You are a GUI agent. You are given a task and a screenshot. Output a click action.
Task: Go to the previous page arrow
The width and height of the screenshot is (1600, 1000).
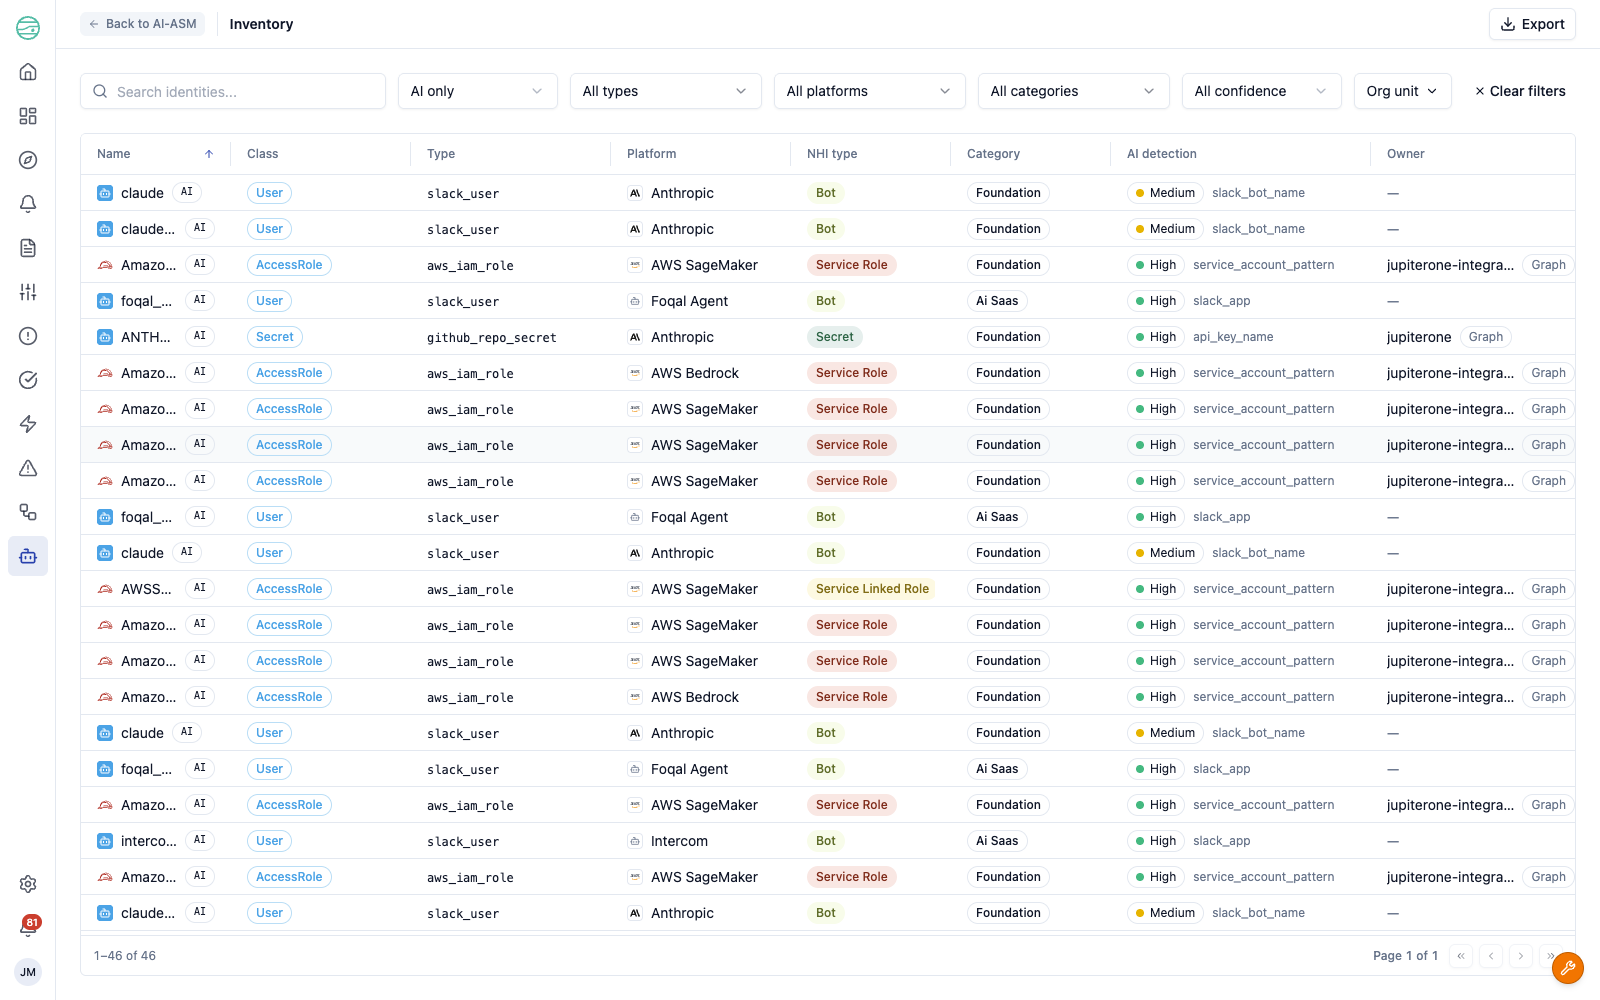(1491, 956)
